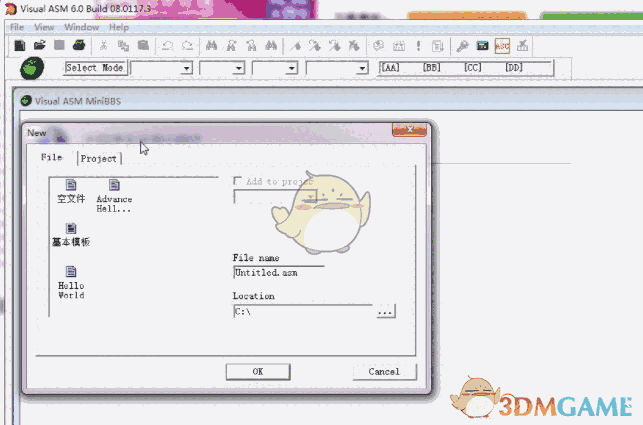Screen dimensions: 643x425
Task: Click the orange ABC spell-check icon
Action: pos(502,46)
